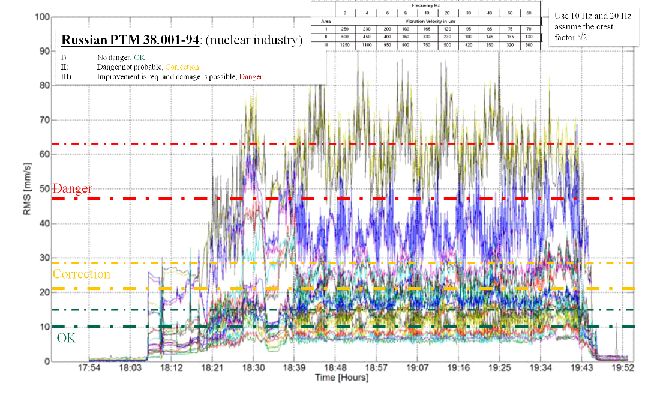654x405 pixels.
Task: Click the thick red dash-dot Danger line
Action: click(x=400, y=199)
